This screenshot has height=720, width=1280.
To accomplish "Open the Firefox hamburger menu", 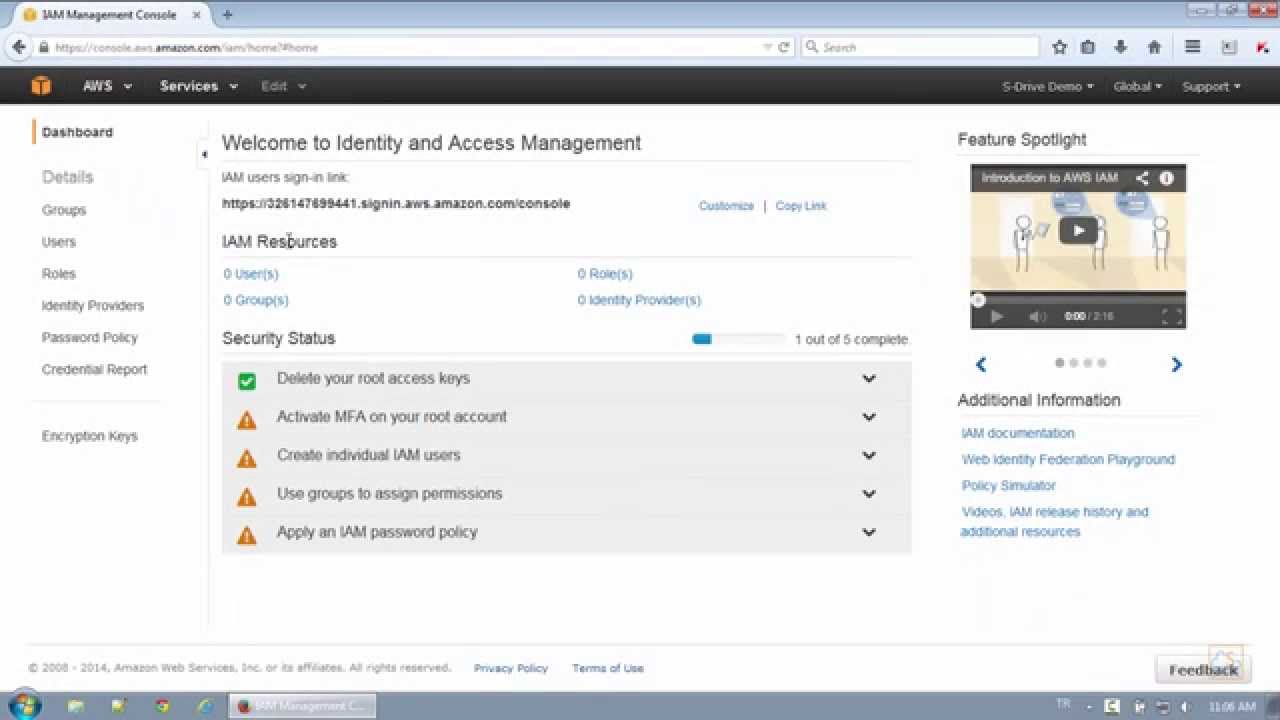I will coord(1192,47).
